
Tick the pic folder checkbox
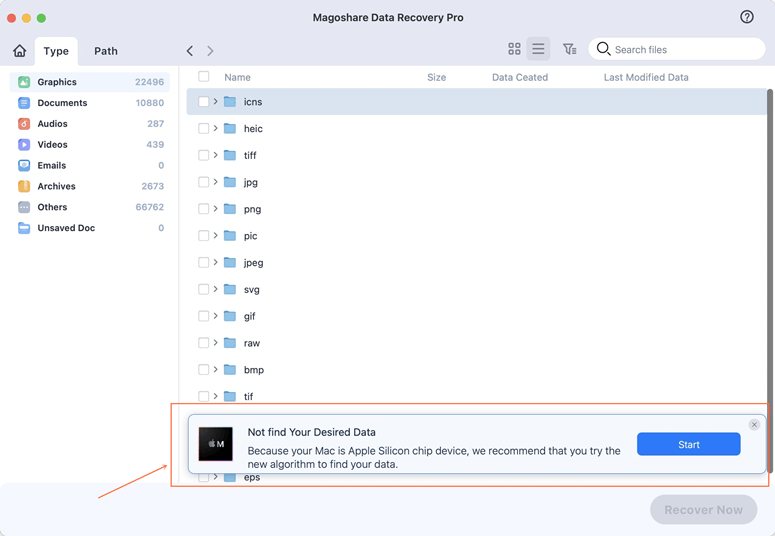click(x=203, y=235)
